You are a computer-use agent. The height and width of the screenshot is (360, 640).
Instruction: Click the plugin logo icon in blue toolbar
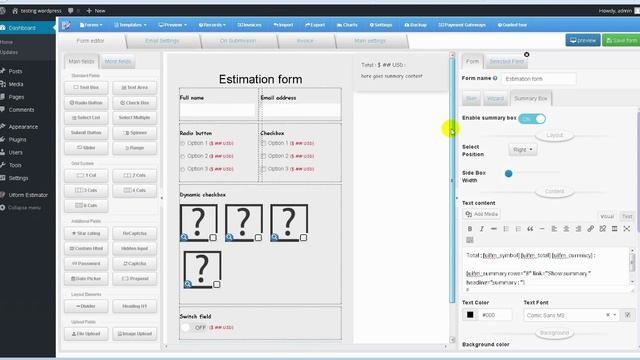pyautogui.click(x=66, y=25)
